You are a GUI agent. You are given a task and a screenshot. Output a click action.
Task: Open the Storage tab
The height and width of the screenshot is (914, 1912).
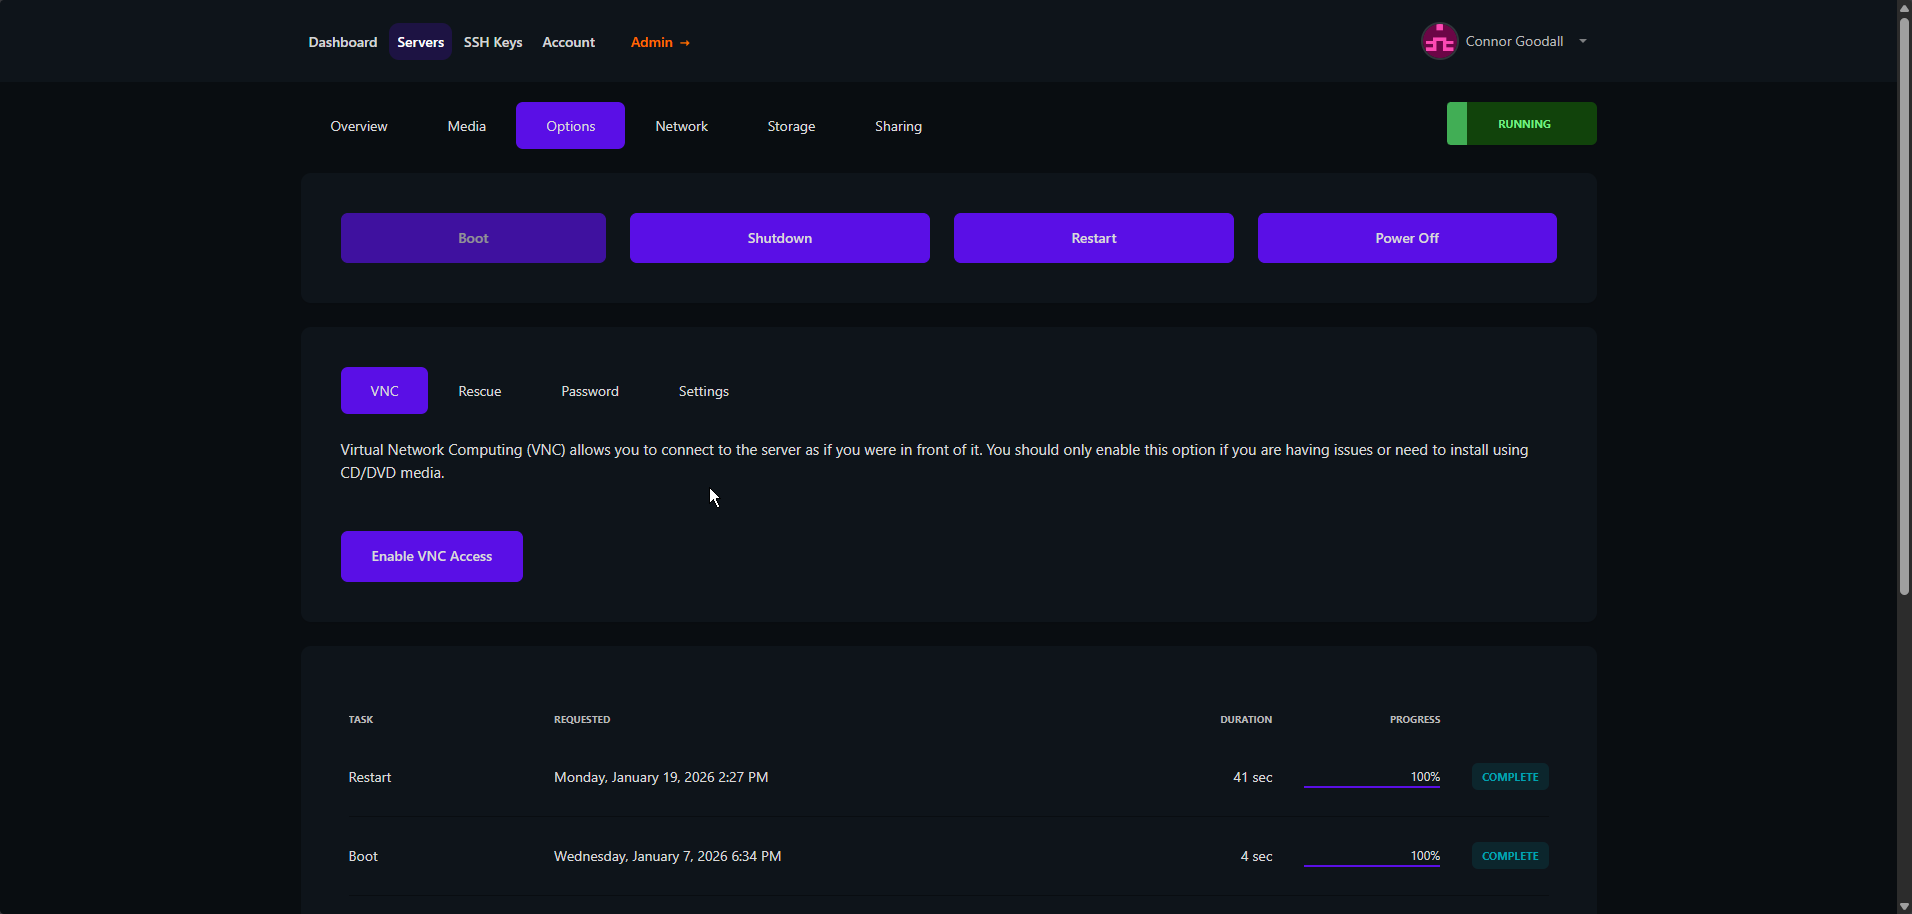tap(791, 126)
